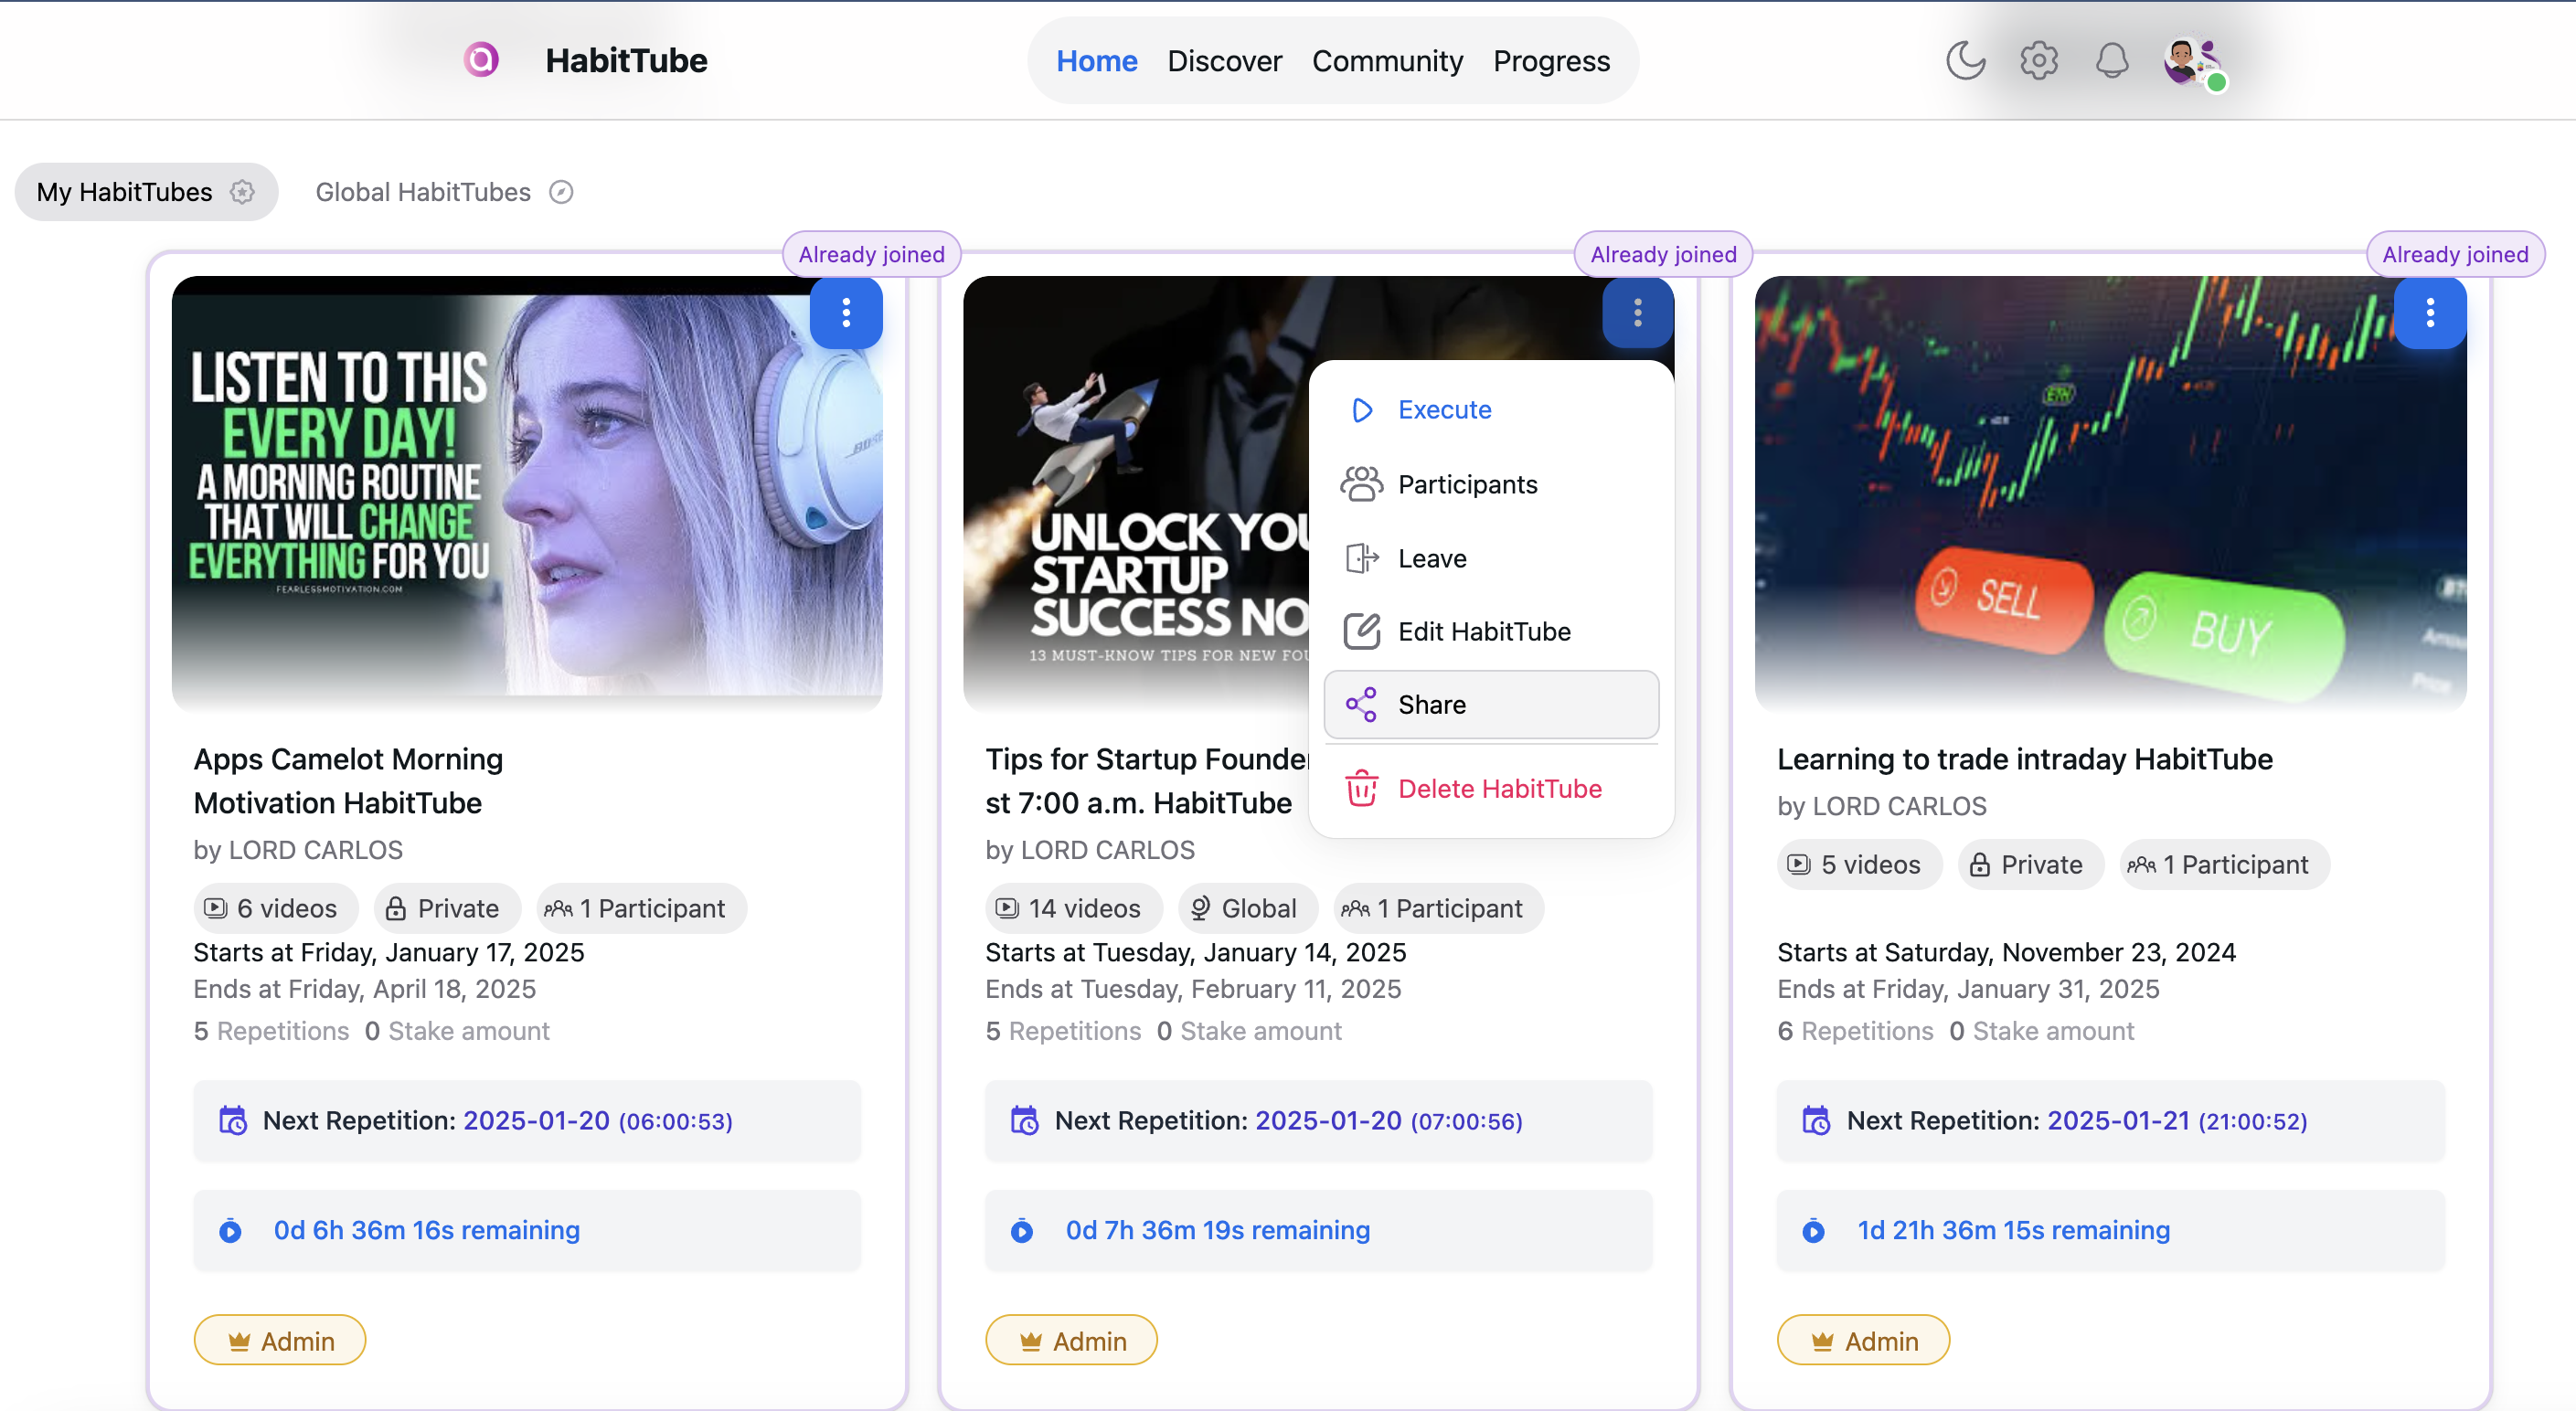The image size is (2576, 1411).
Task: Click the user profile avatar
Action: tap(2188, 62)
